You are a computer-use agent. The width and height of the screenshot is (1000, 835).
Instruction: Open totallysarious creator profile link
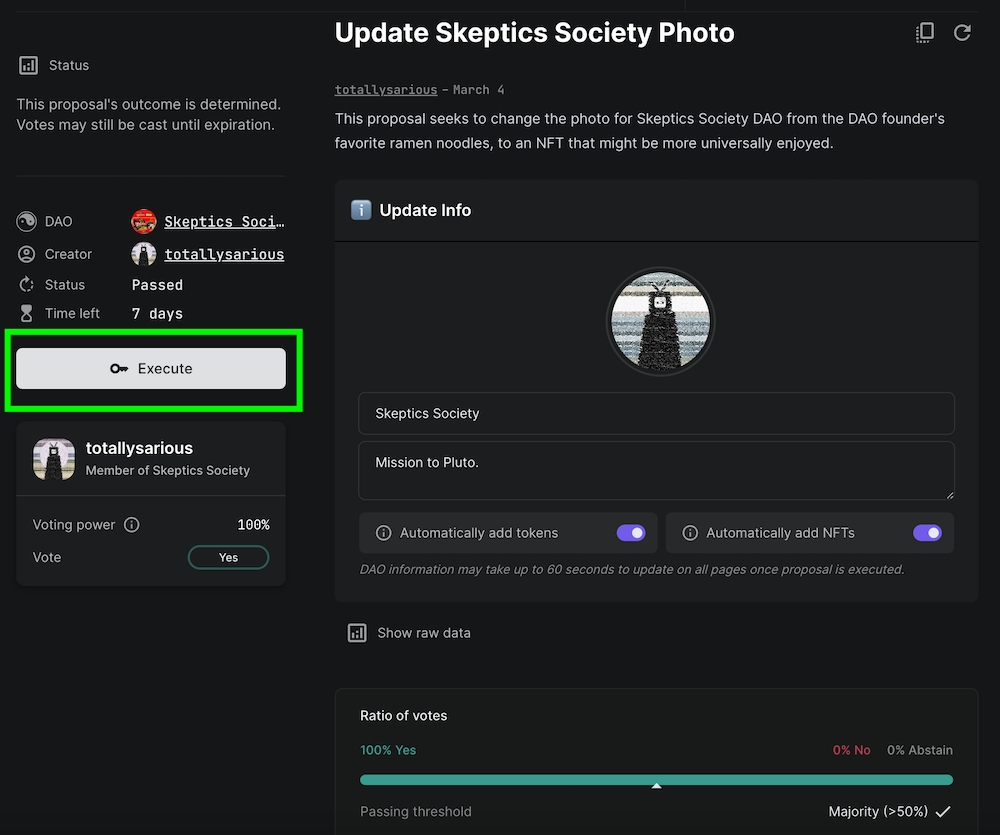tap(224, 255)
